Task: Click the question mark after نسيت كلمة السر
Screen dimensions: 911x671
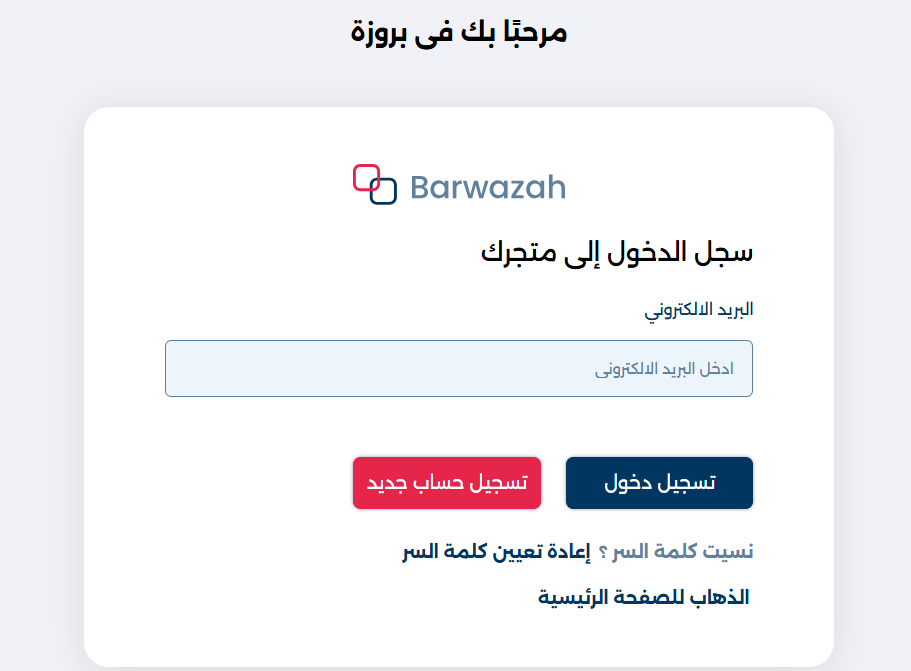Action: point(603,552)
